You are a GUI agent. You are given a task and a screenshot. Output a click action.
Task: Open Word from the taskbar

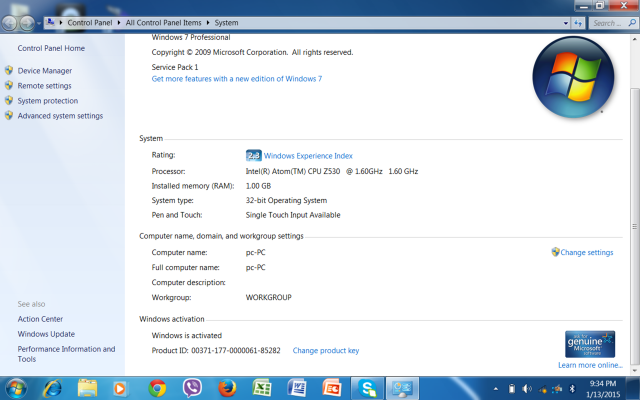(297, 388)
